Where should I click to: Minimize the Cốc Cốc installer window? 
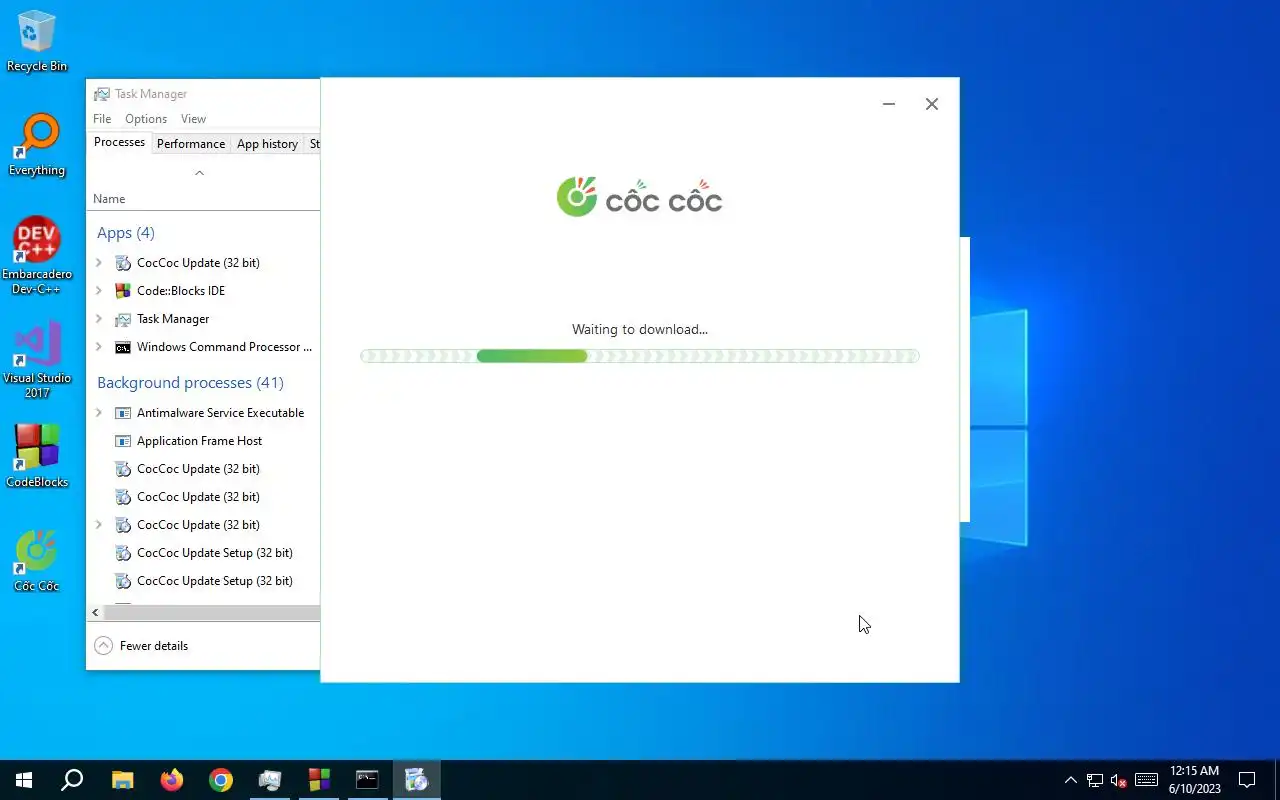[889, 104]
